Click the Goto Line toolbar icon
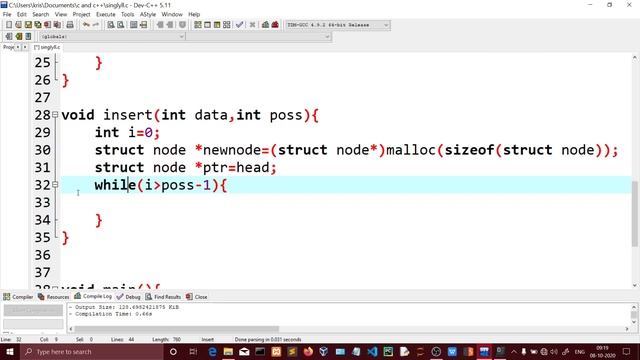Screen dimensions: 640x360 point(144,25)
